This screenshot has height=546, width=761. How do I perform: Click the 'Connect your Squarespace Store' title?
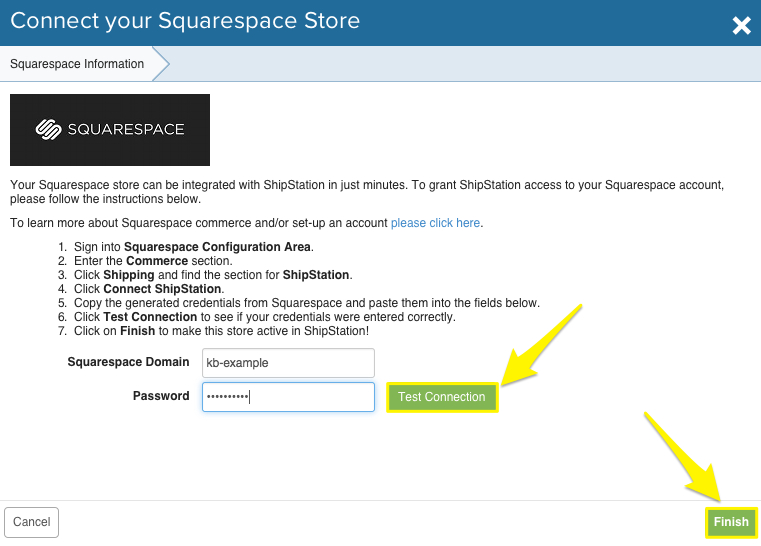click(x=185, y=21)
